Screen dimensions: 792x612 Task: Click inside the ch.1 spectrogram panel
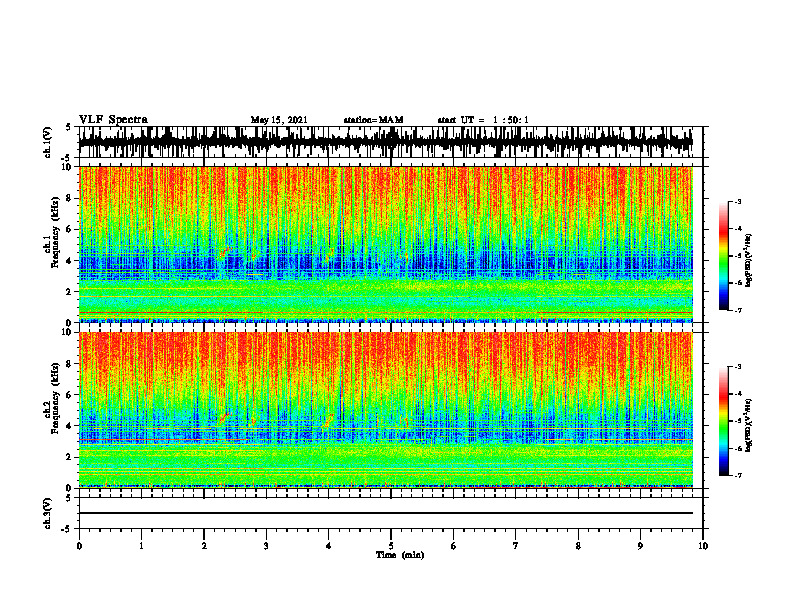(385, 244)
